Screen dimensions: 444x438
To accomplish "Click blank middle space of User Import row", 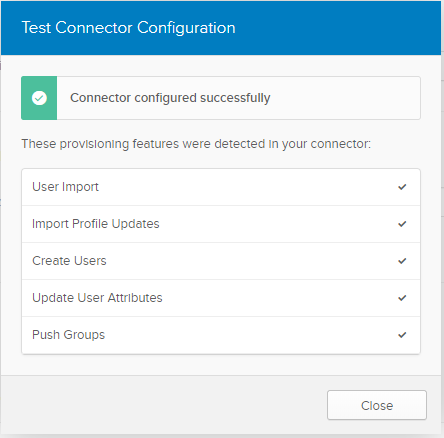I will 248,187.
